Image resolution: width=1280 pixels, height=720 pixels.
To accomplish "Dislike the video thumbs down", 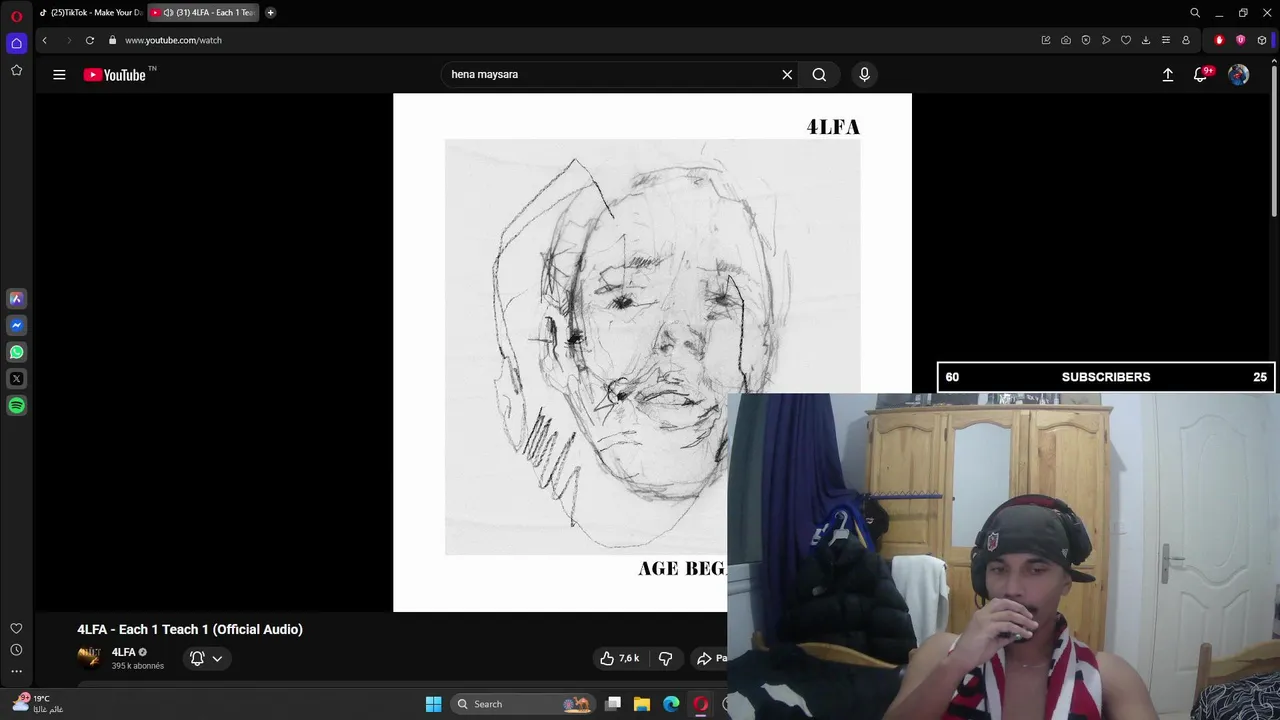I will coord(665,658).
